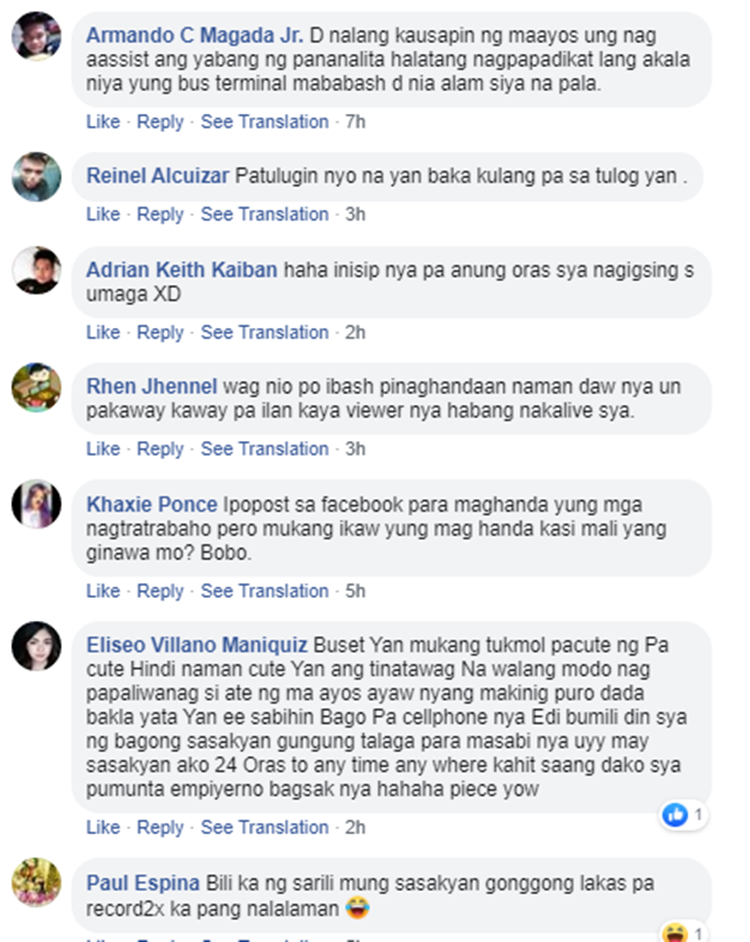Open the Adrian Keith Kaiban name link
Viewport: 750px width, 942px height.
click(x=181, y=270)
